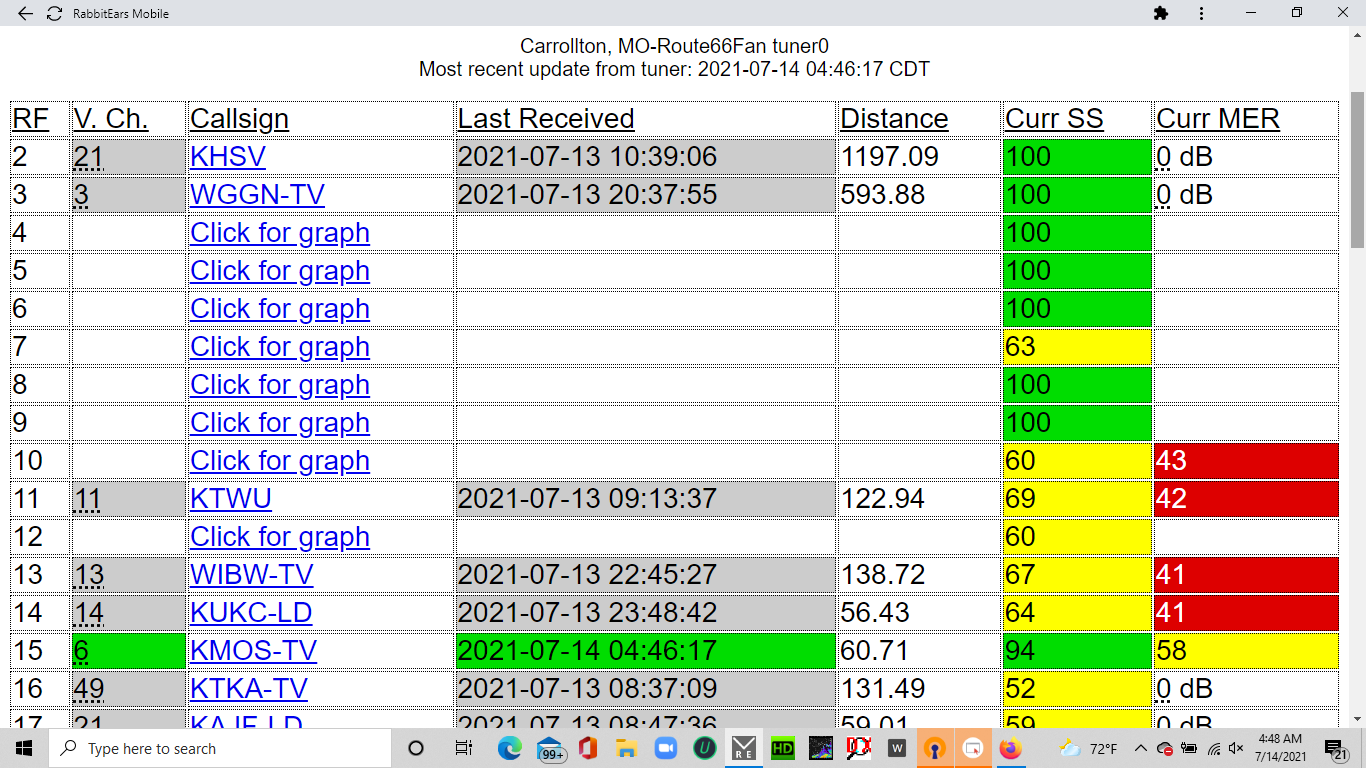The width and height of the screenshot is (1366, 768).
Task: Open the snipping tool taskbar icon
Action: [973, 748]
